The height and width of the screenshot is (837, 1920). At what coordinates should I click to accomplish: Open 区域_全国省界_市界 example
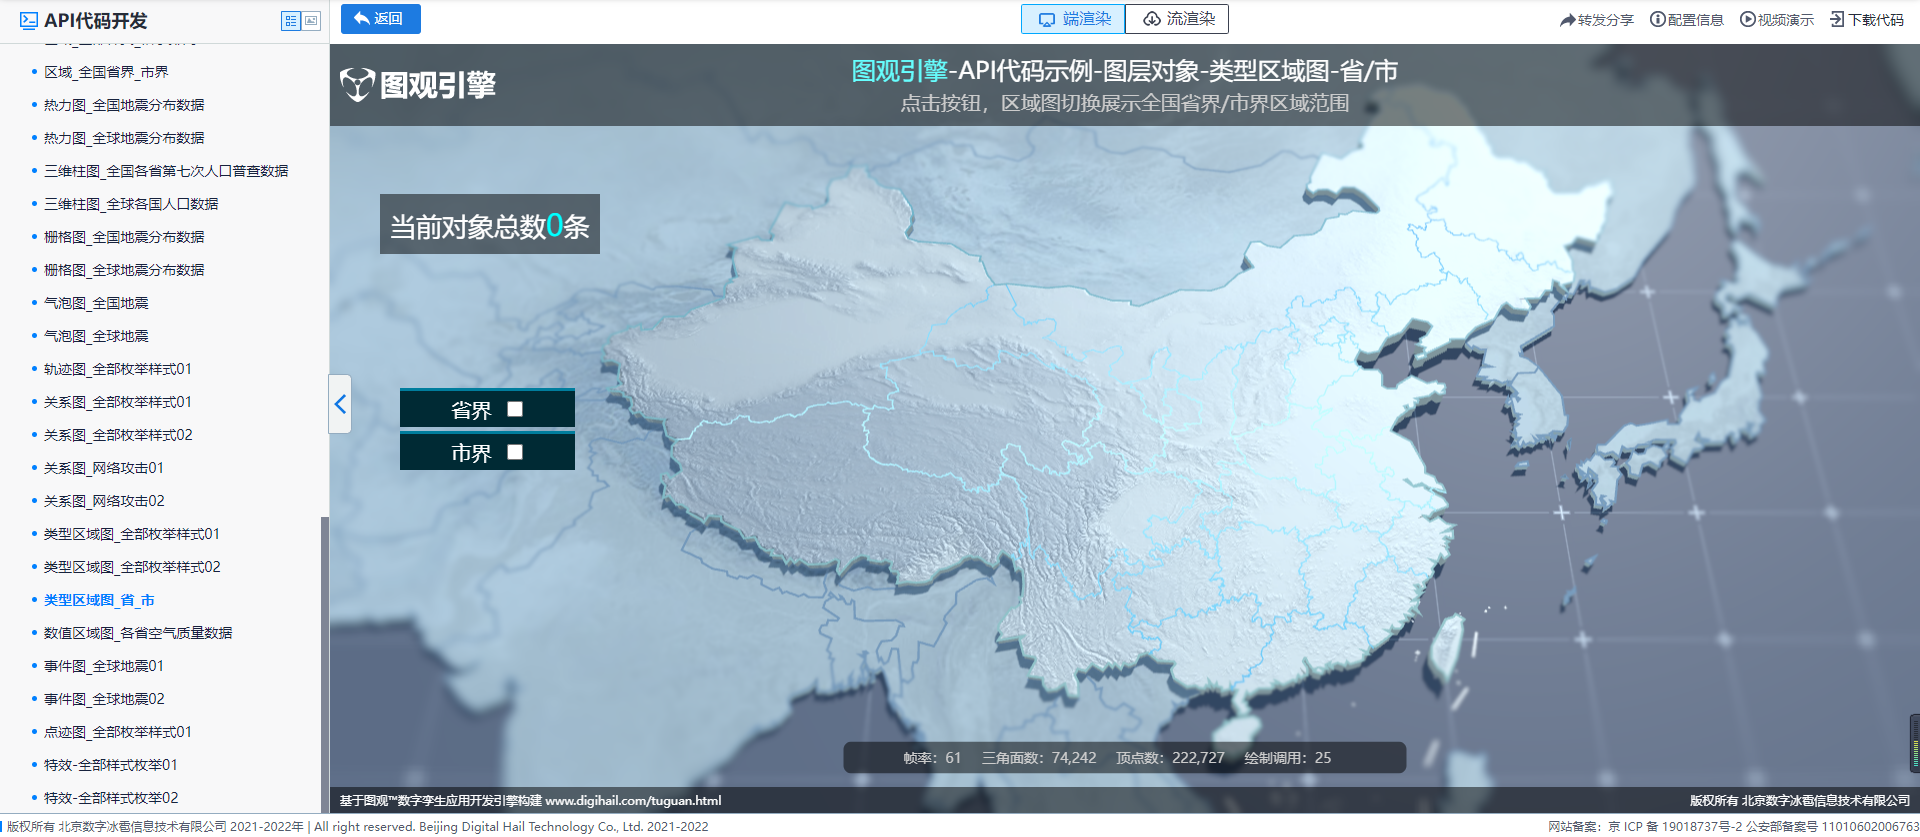pyautogui.click(x=106, y=72)
